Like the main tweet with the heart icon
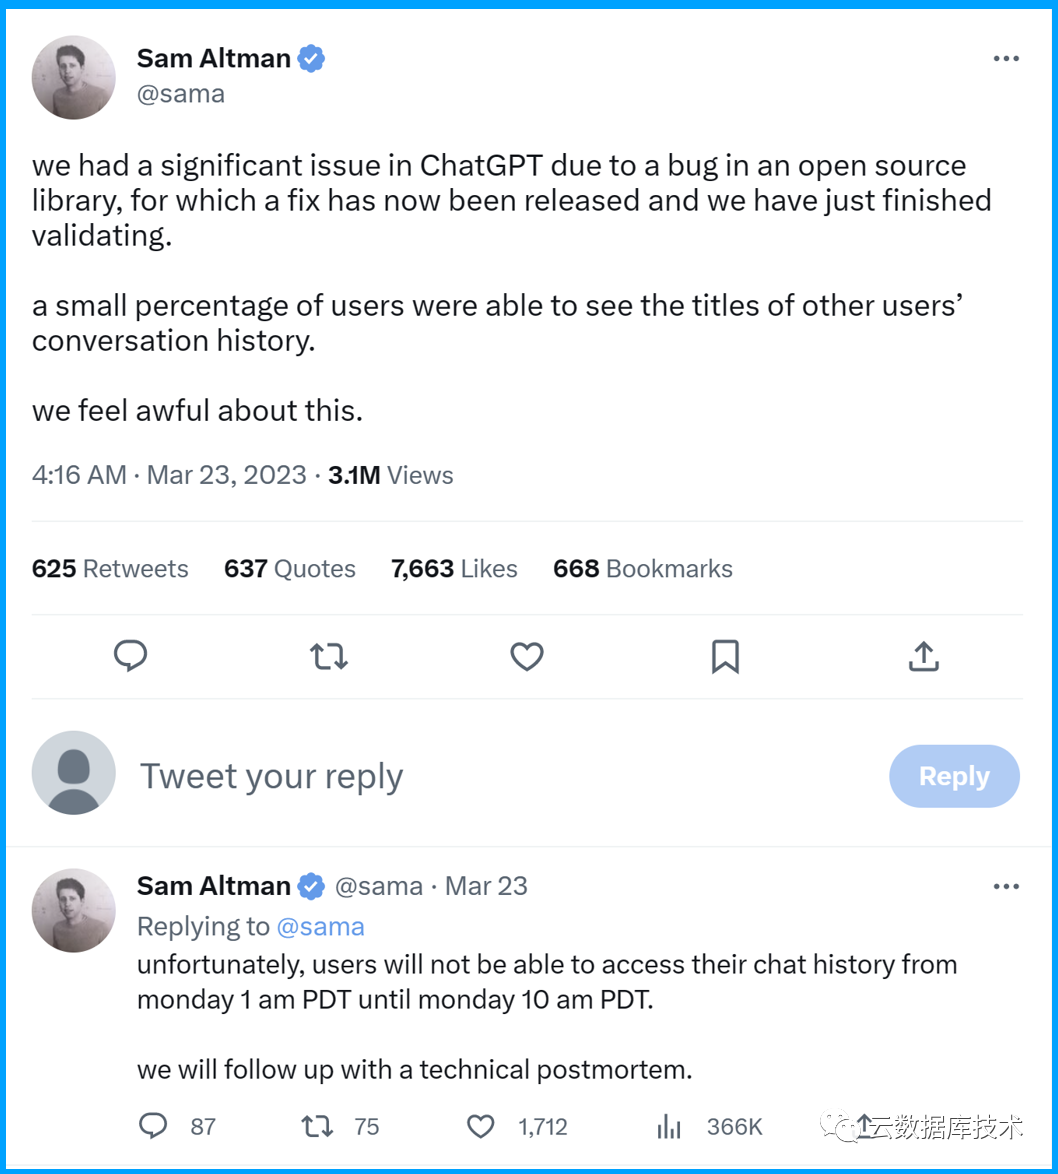Image resolution: width=1058 pixels, height=1174 pixels. 527,656
